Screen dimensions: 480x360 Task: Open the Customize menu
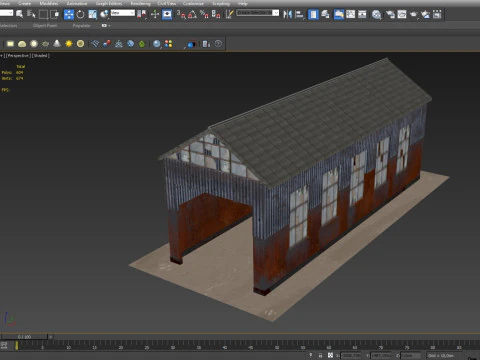click(193, 3)
